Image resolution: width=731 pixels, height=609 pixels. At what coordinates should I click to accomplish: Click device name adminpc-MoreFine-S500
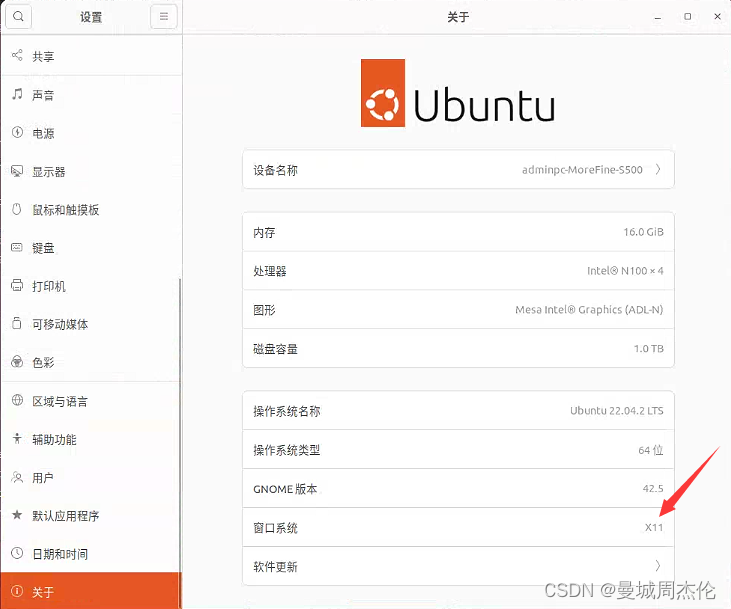pyautogui.click(x=582, y=170)
